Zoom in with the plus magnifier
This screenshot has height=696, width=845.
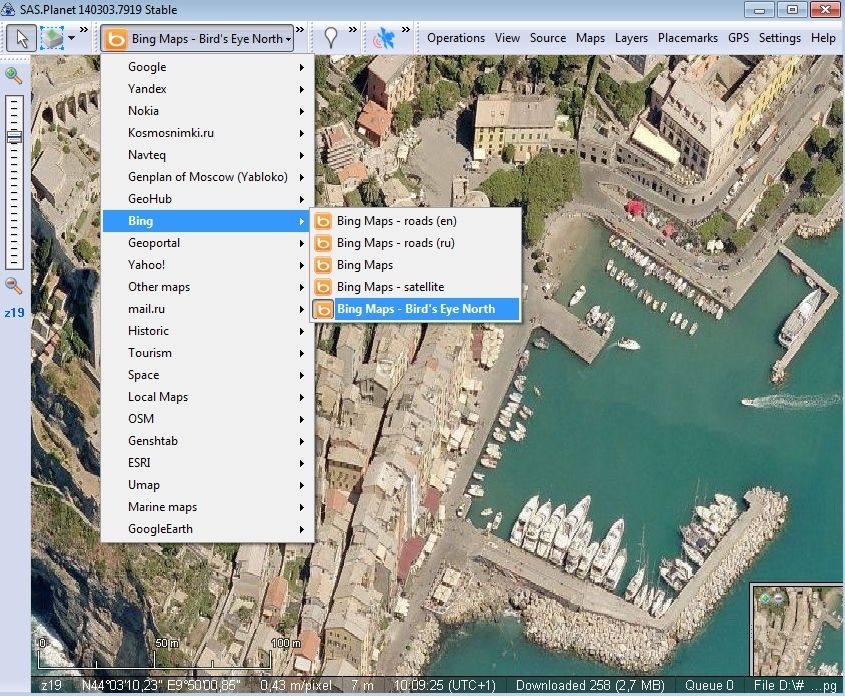14,75
